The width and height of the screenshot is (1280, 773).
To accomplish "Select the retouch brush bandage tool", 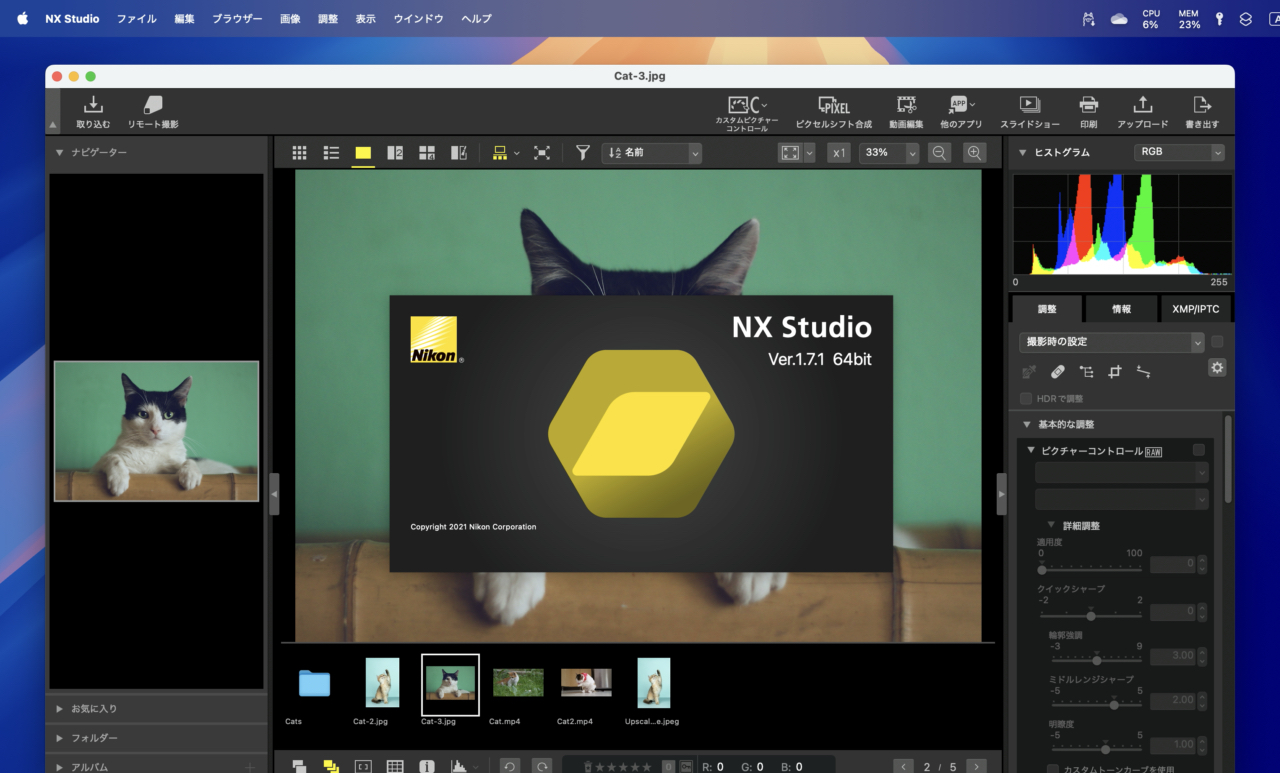I will click(1057, 372).
